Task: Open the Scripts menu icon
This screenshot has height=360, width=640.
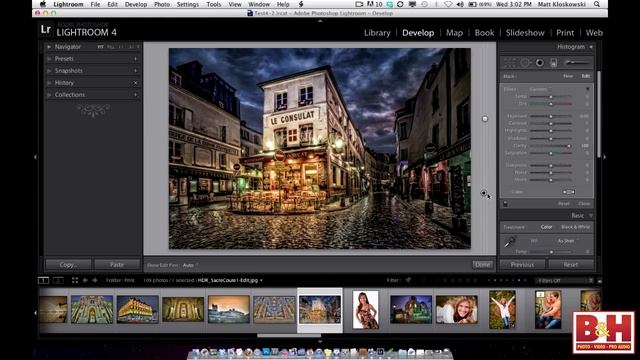Action: click(x=301, y=4)
